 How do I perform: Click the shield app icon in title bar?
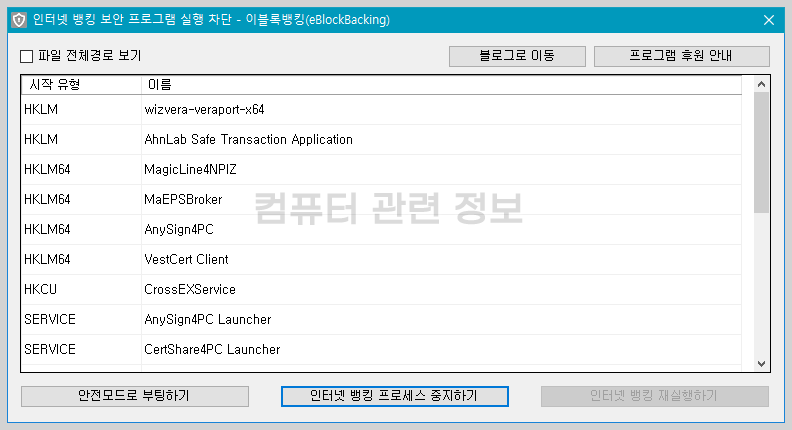(19, 20)
